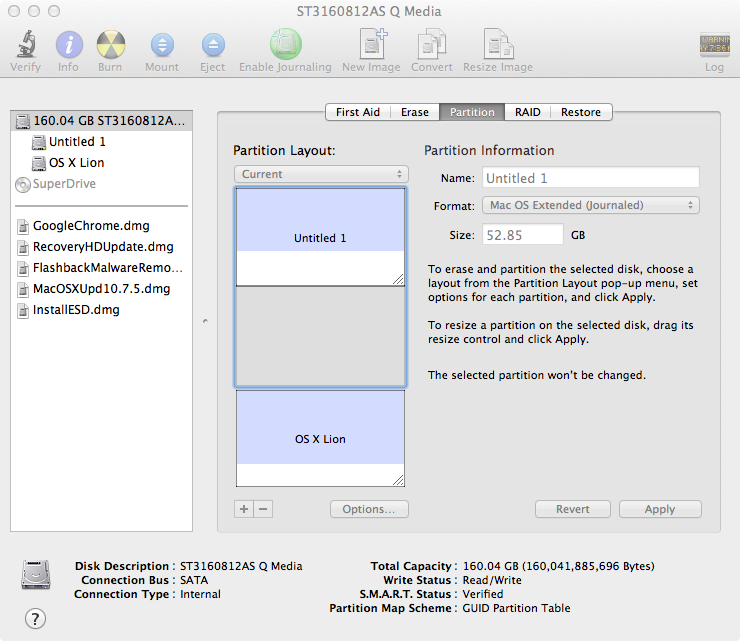Open the Partition Layout Current dropdown
The width and height of the screenshot is (740, 641).
coord(321,174)
